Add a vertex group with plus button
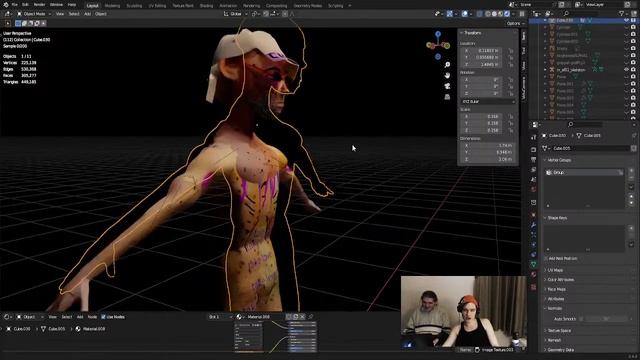The width and height of the screenshot is (640, 360). coord(631,170)
